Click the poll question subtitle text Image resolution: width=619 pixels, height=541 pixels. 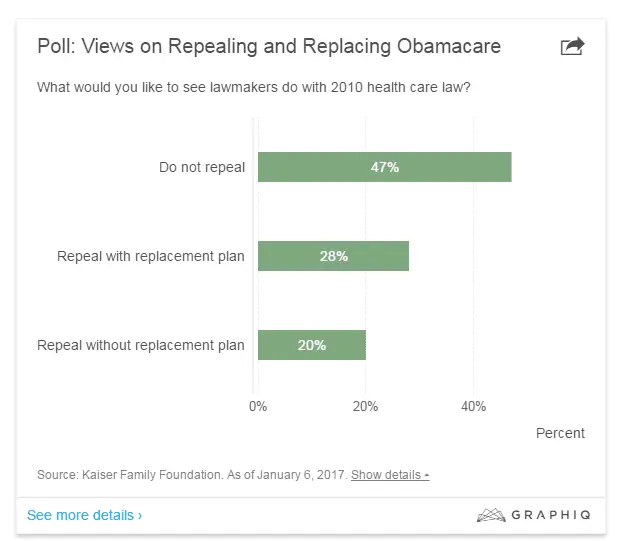pos(254,87)
